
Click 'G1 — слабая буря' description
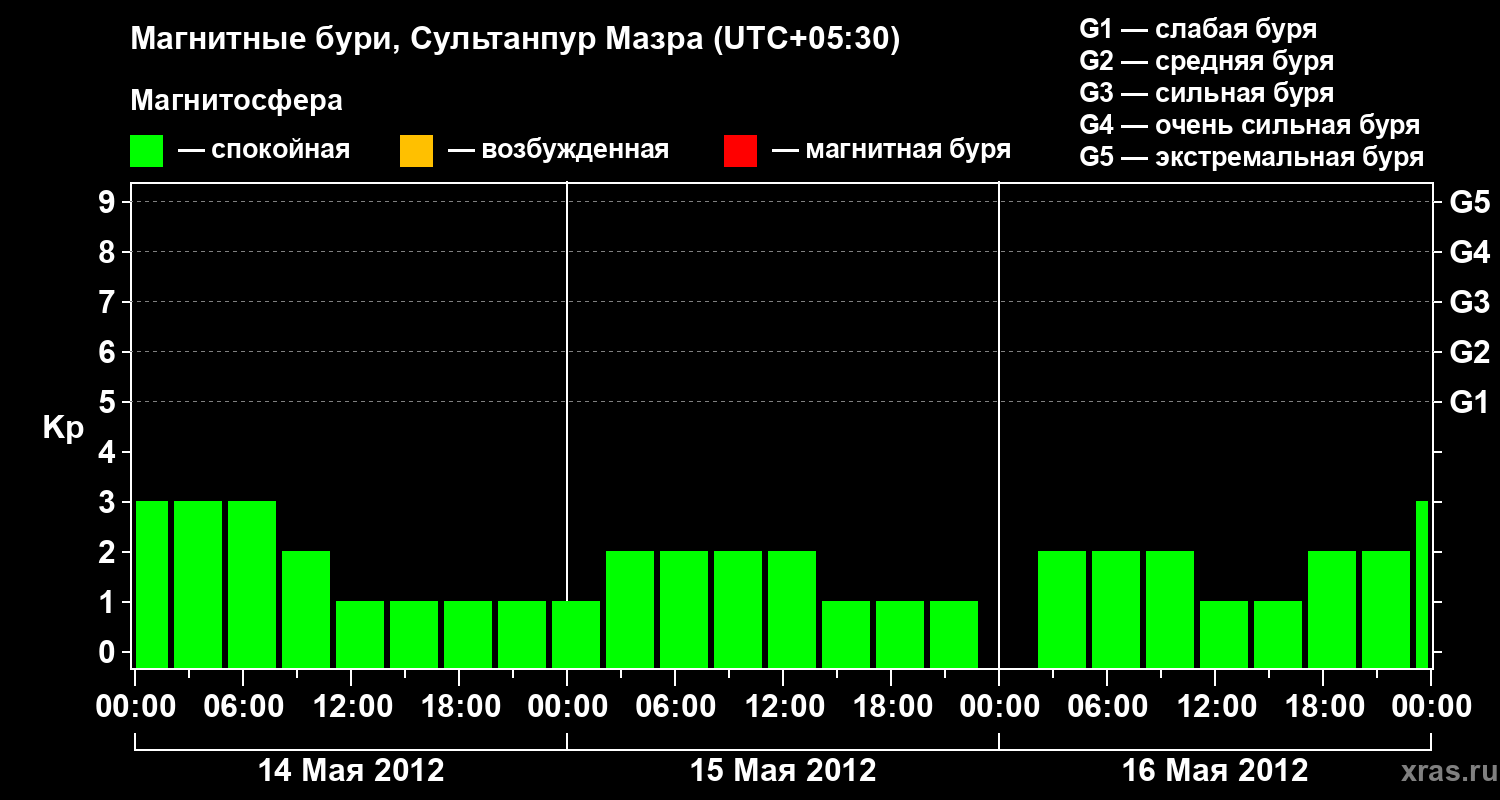(x=1198, y=29)
